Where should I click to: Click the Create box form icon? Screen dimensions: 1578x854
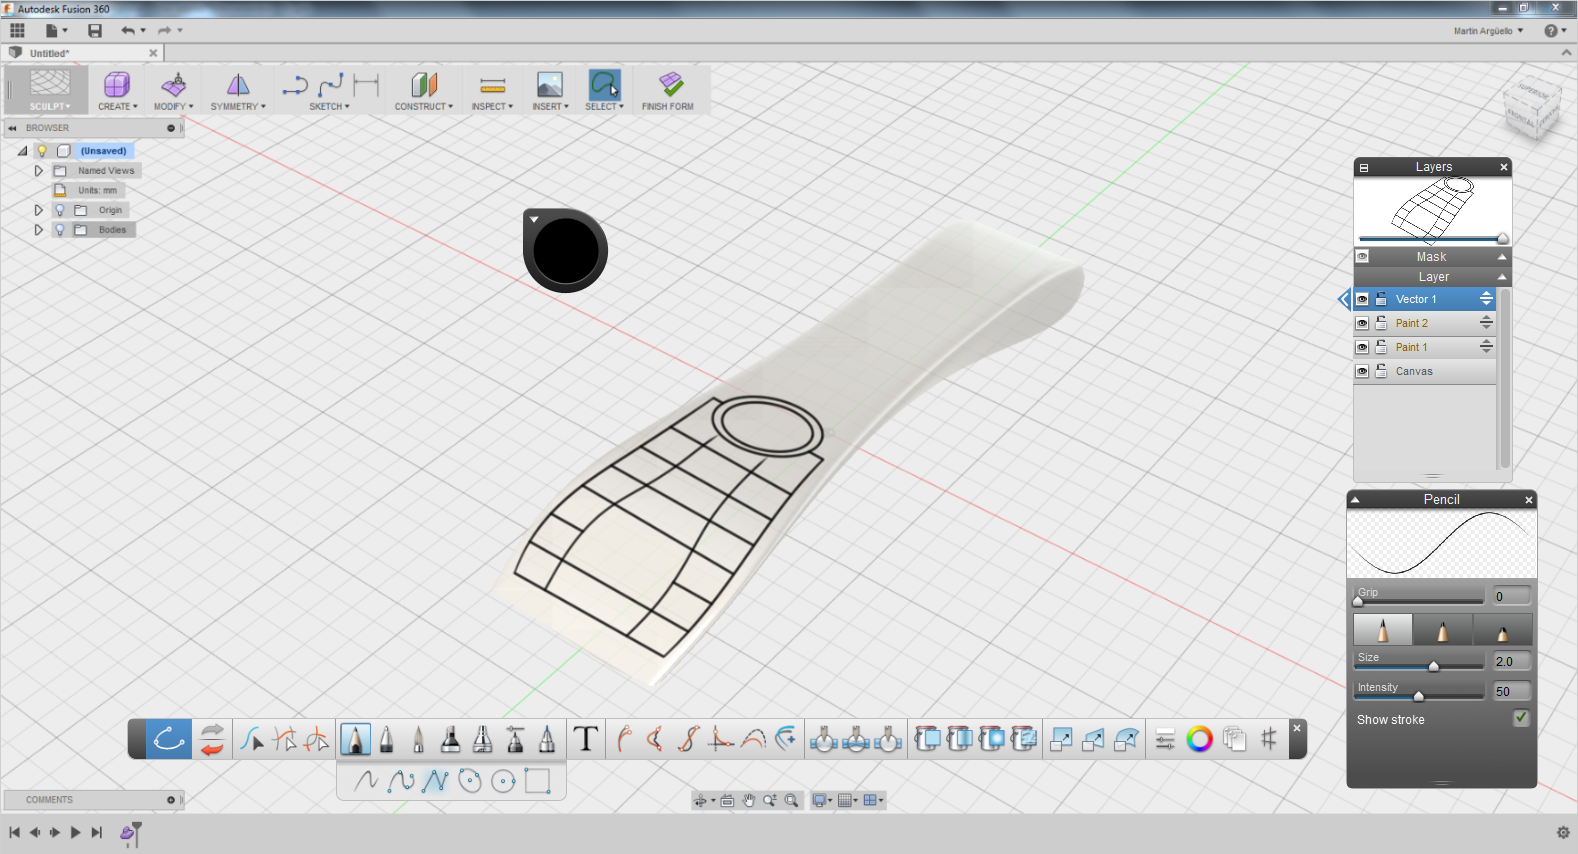coord(117,84)
